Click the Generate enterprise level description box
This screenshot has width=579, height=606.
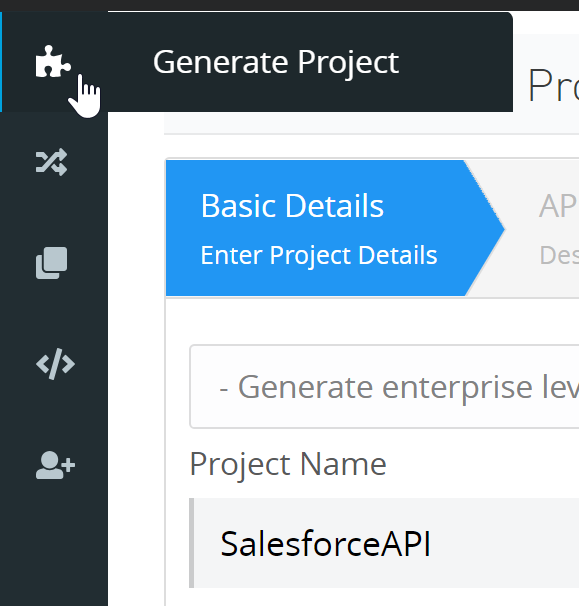tap(384, 386)
